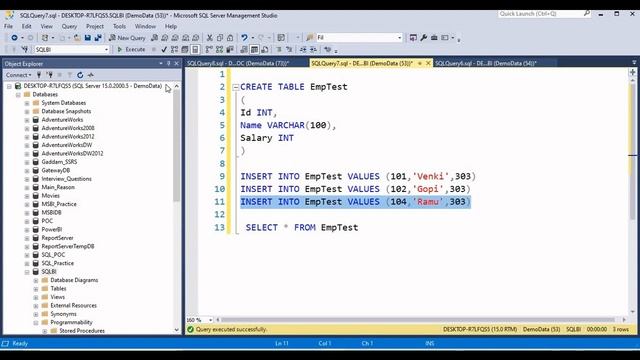
Task: Open the Connect dropdown in Object Explorer
Action: [18, 75]
